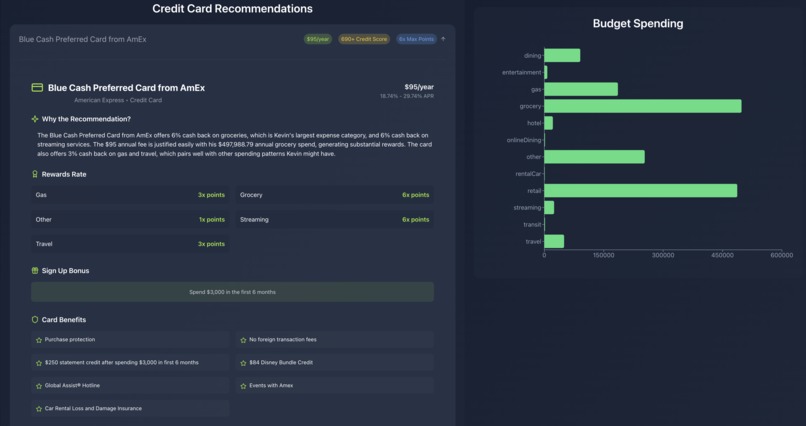
Task: Click the dining bar in Budget Spending chart
Action: click(562, 55)
